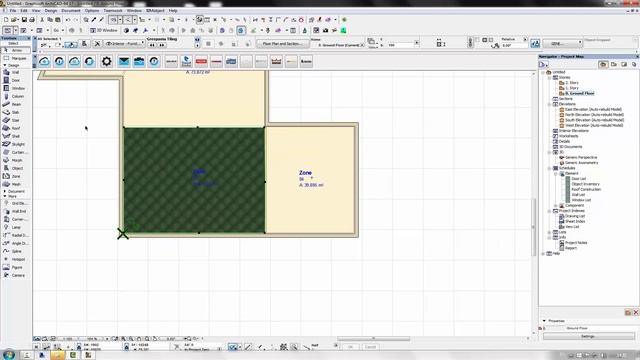Screen dimensions: 640x360
Task: Collapse the Schedules node in Navigator
Action: [x=549, y=168]
